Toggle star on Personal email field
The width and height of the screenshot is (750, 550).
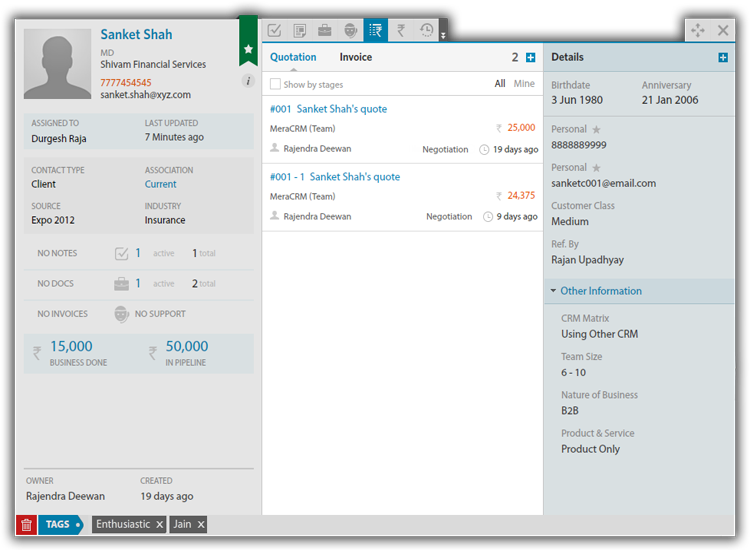[597, 168]
